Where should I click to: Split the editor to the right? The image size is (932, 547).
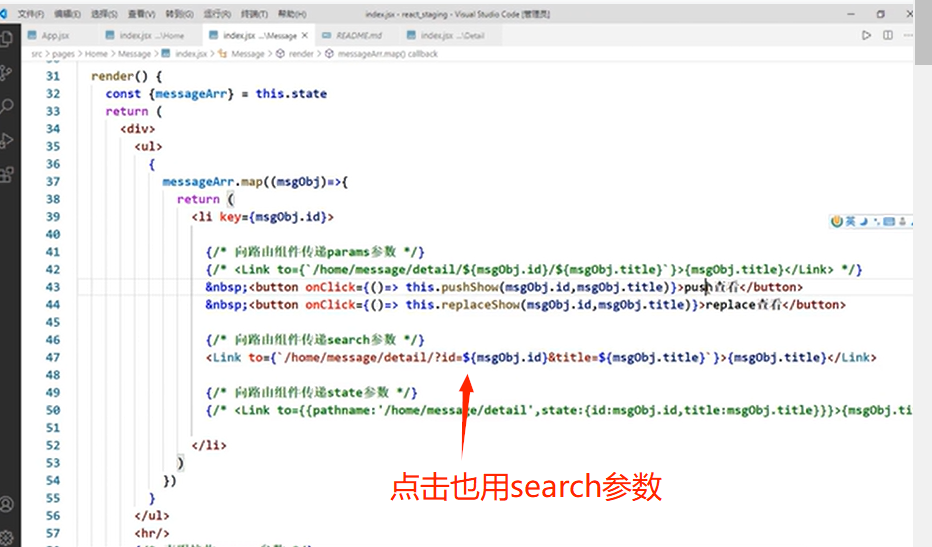click(887, 36)
